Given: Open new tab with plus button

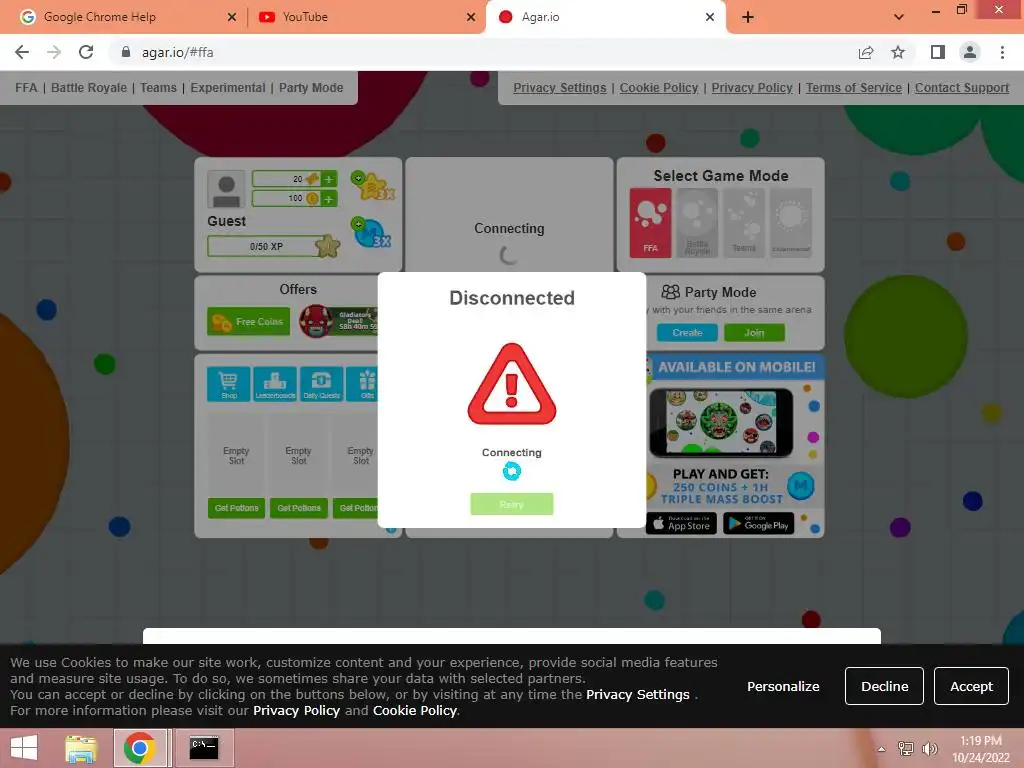Looking at the screenshot, I should pyautogui.click(x=748, y=17).
